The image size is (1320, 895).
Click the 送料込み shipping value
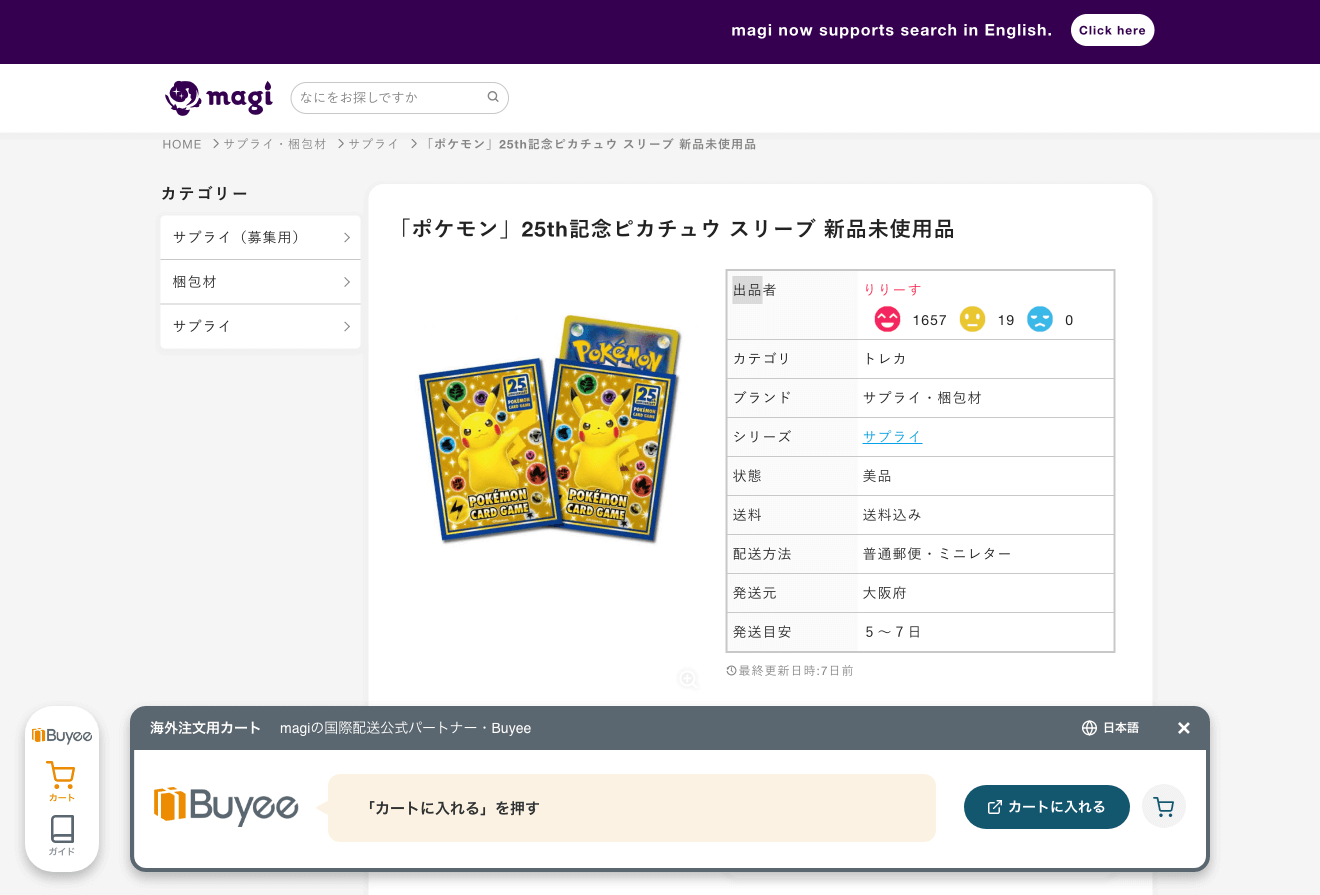click(892, 514)
